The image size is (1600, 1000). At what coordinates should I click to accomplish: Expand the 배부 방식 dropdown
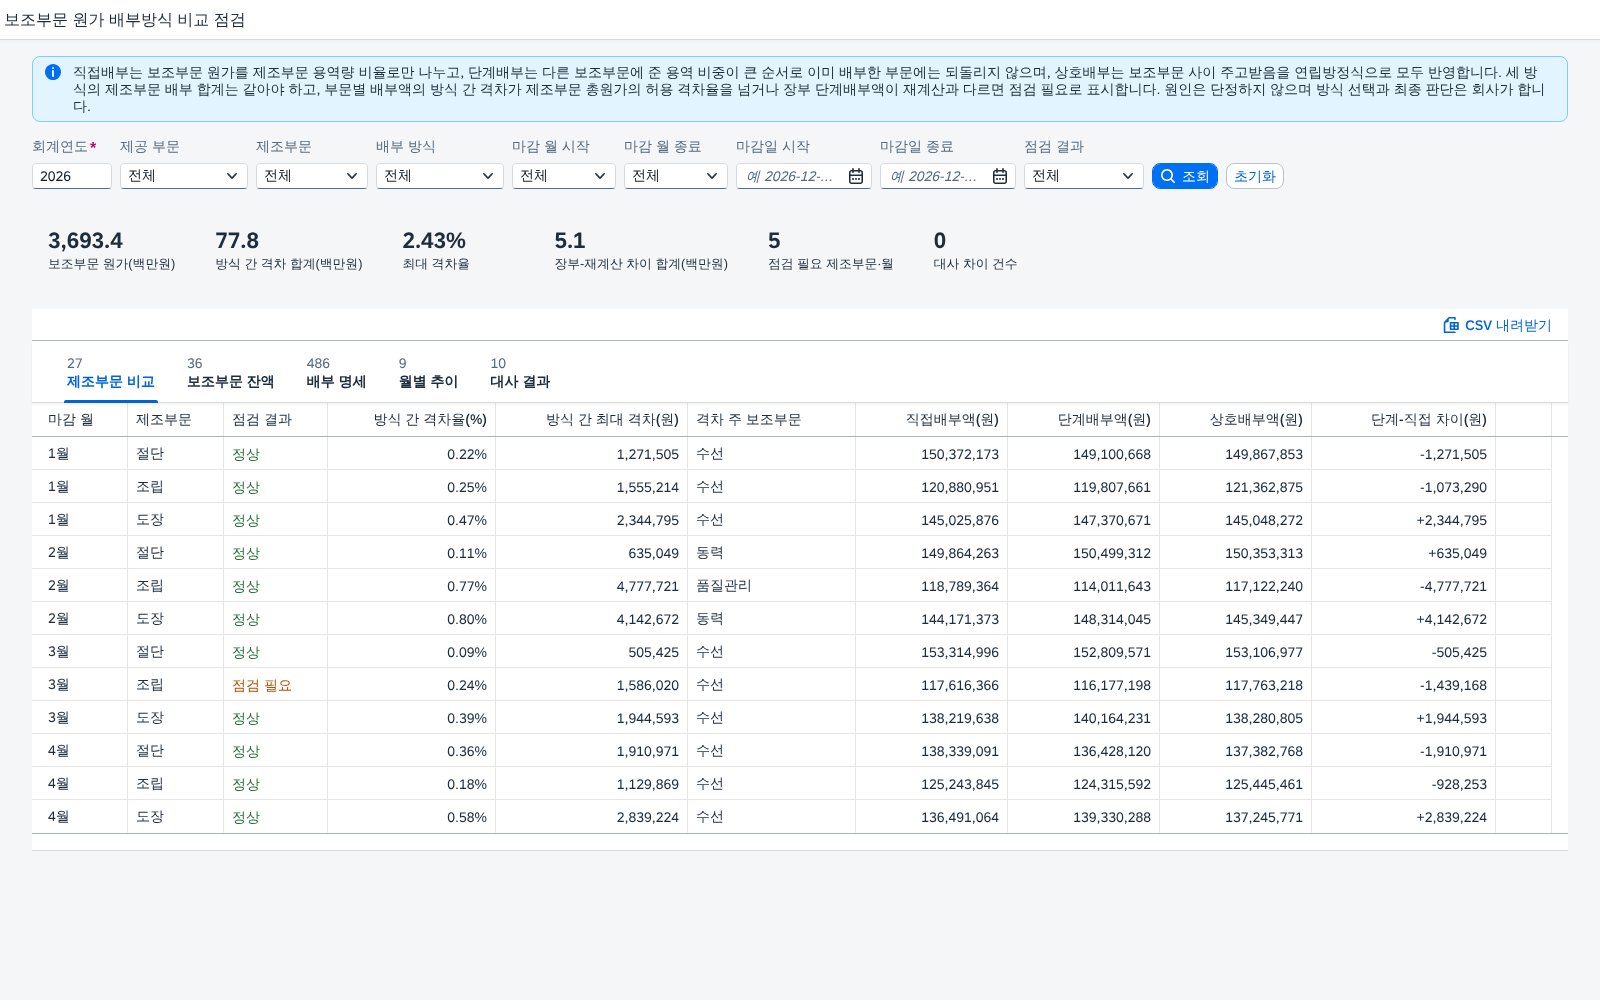pyautogui.click(x=440, y=176)
